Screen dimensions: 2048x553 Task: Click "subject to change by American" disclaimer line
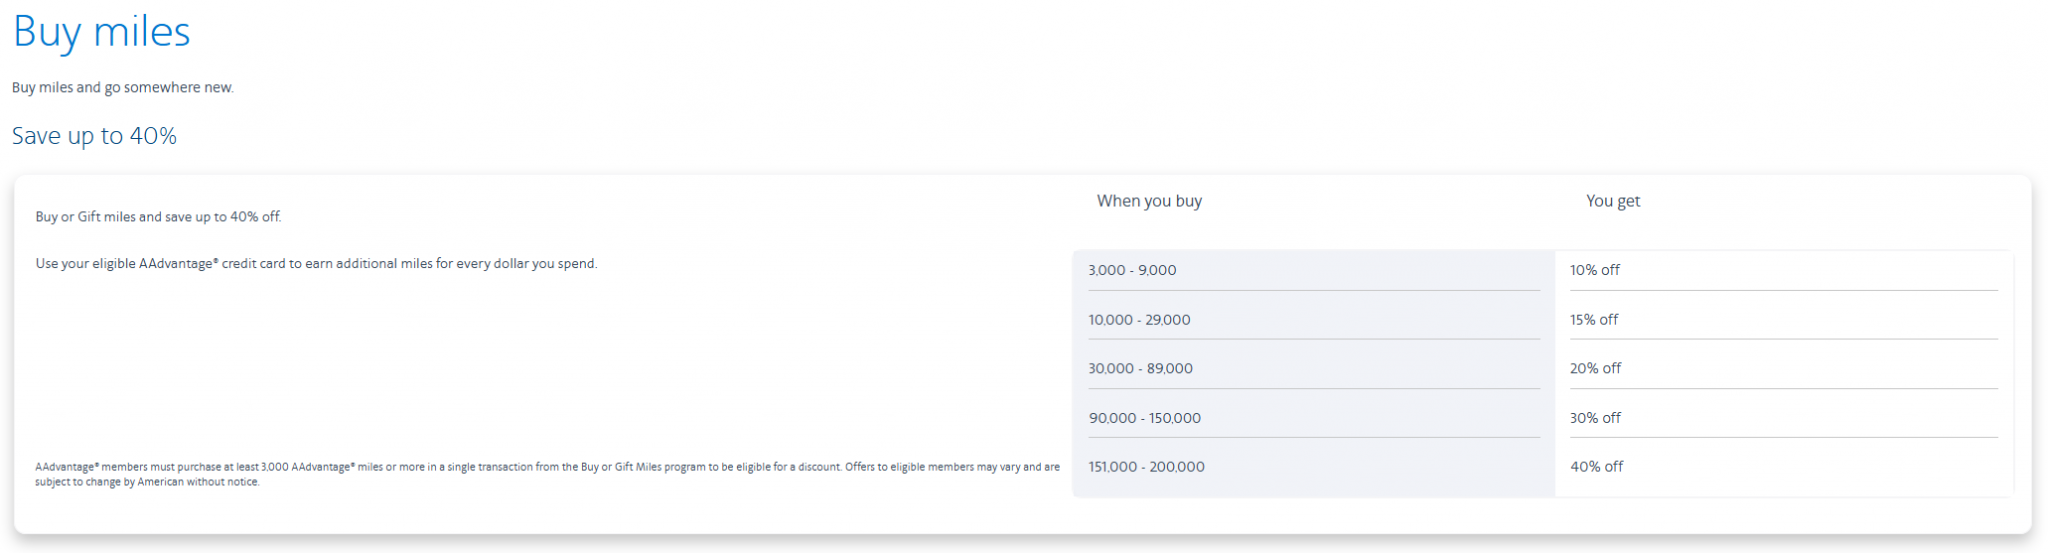pos(147,482)
